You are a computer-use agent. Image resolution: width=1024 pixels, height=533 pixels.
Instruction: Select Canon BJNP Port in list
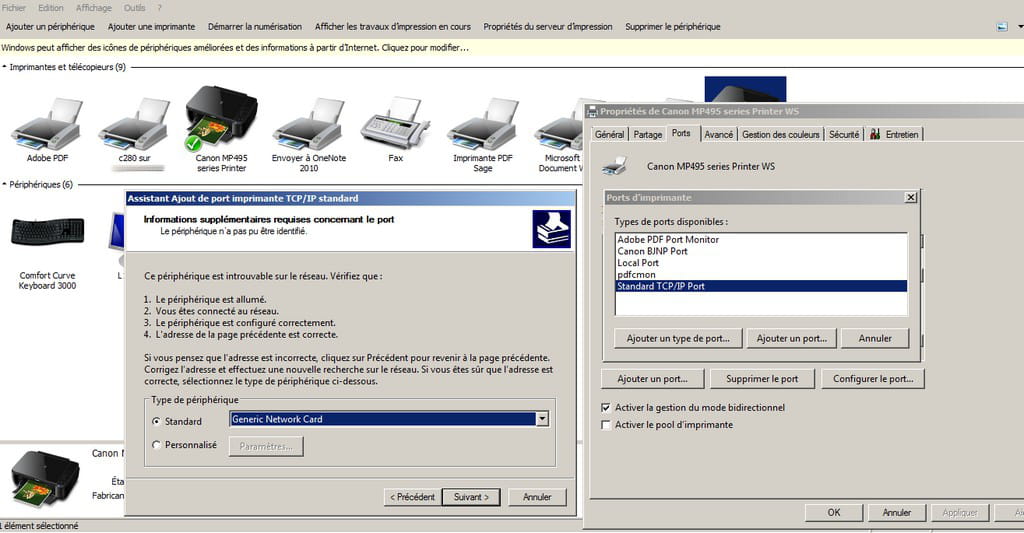pyautogui.click(x=761, y=251)
